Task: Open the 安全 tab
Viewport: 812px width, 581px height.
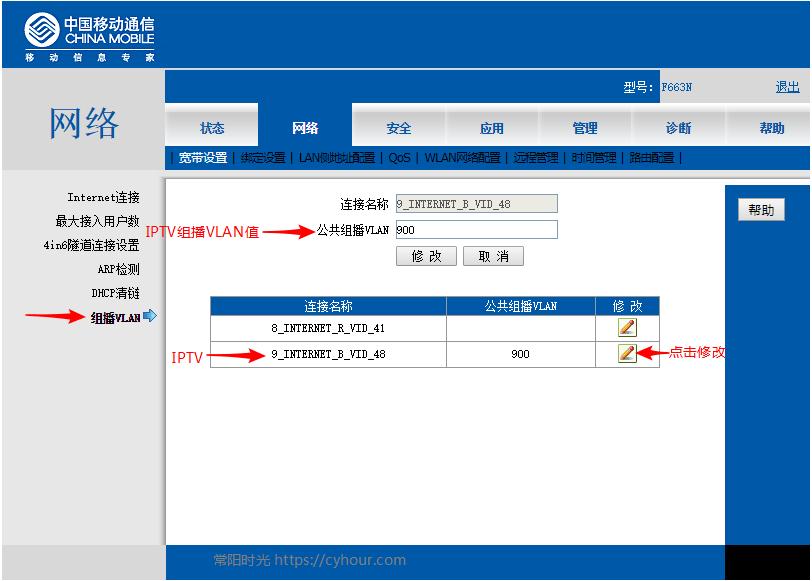Action: coord(397,127)
